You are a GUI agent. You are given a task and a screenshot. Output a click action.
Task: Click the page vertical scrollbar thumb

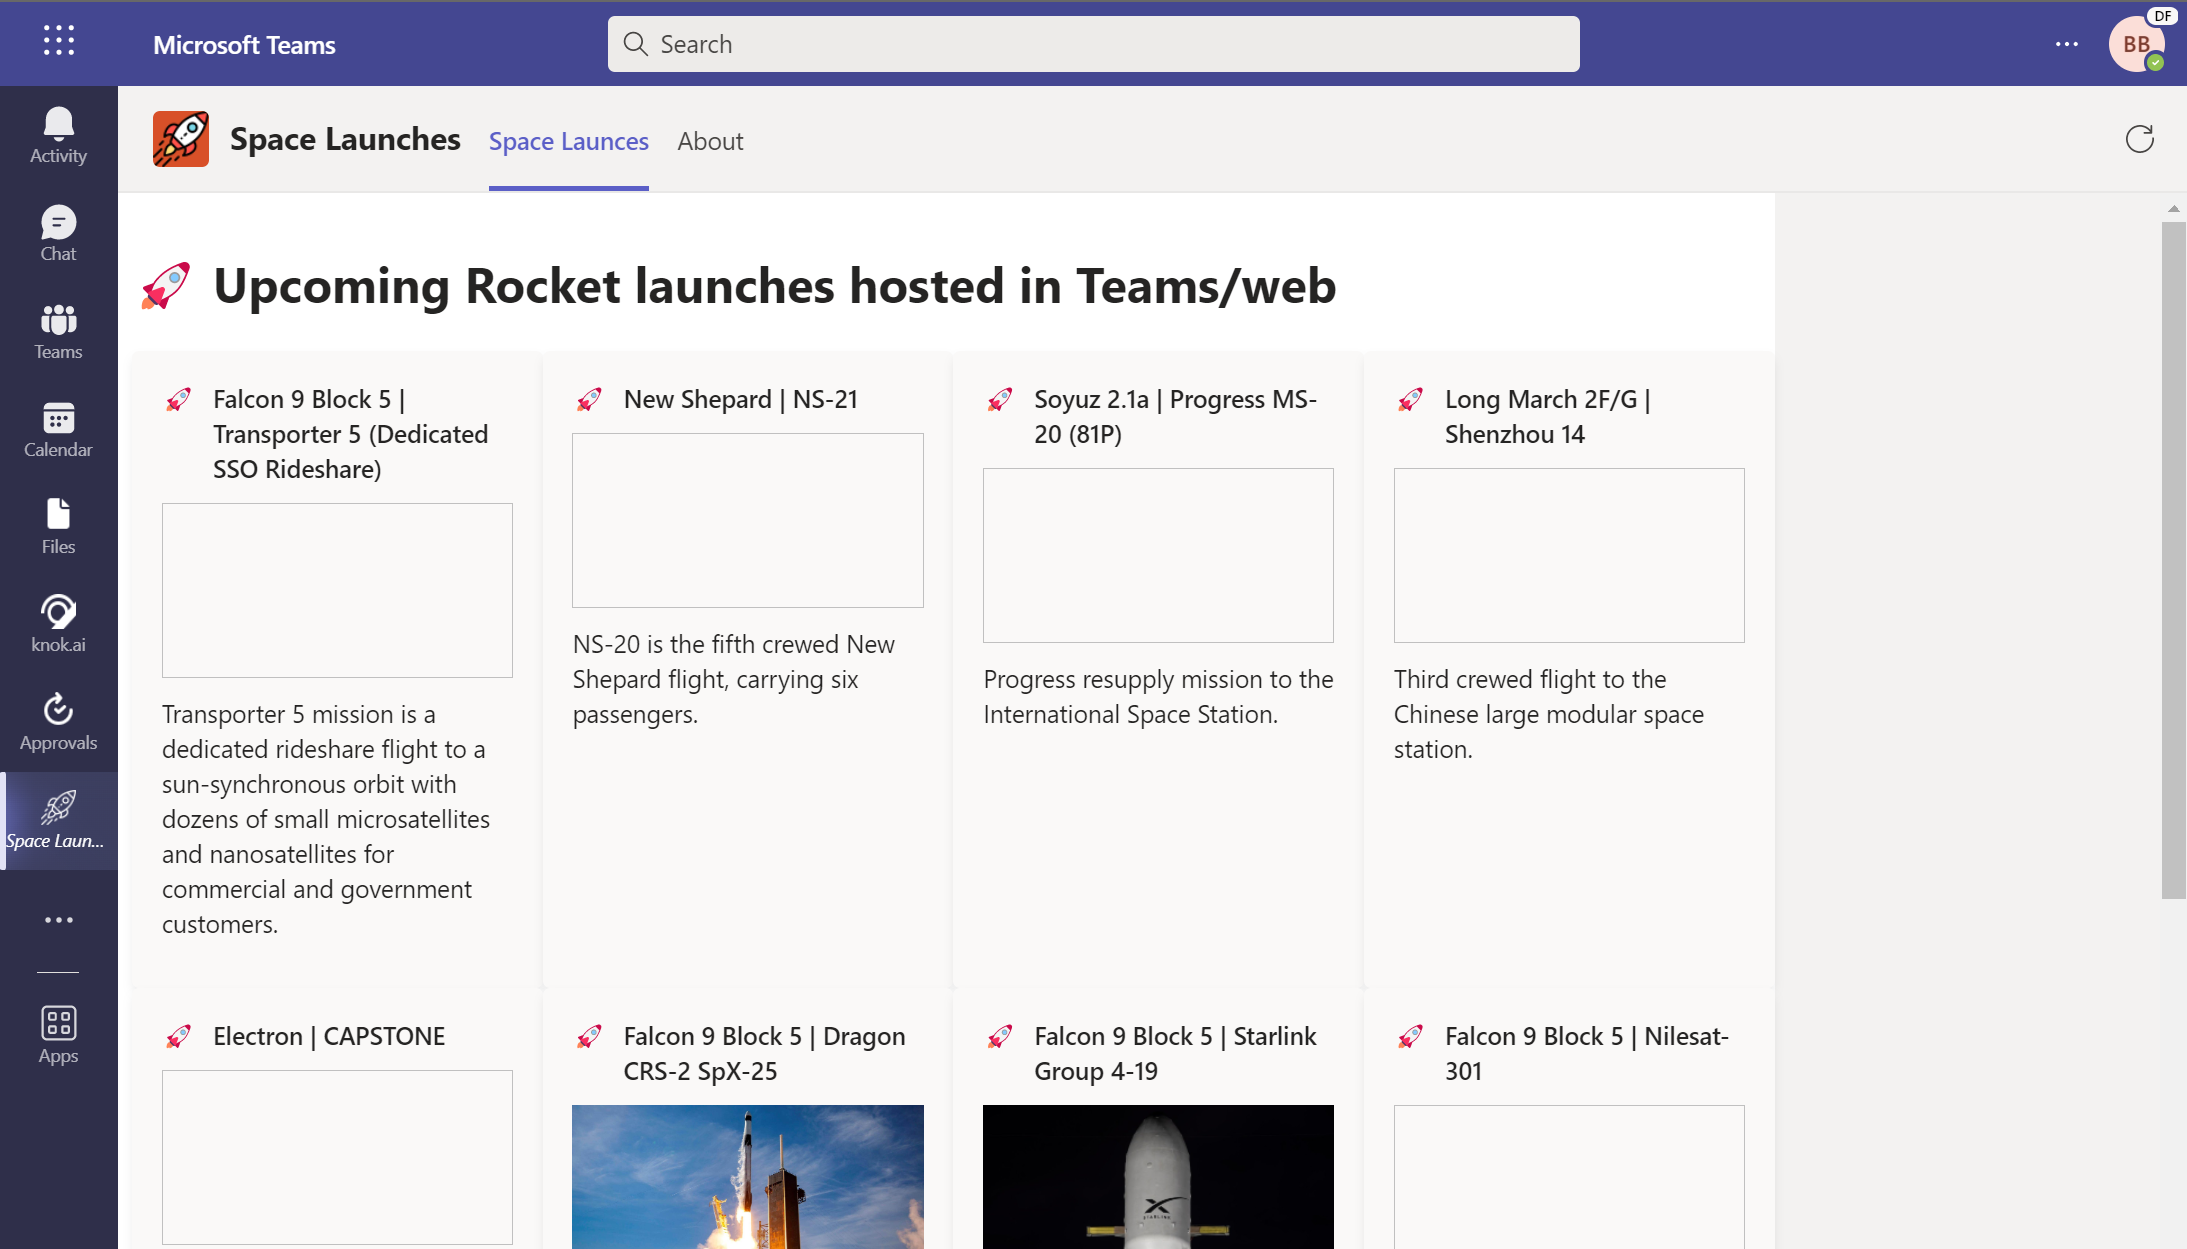click(x=2173, y=560)
